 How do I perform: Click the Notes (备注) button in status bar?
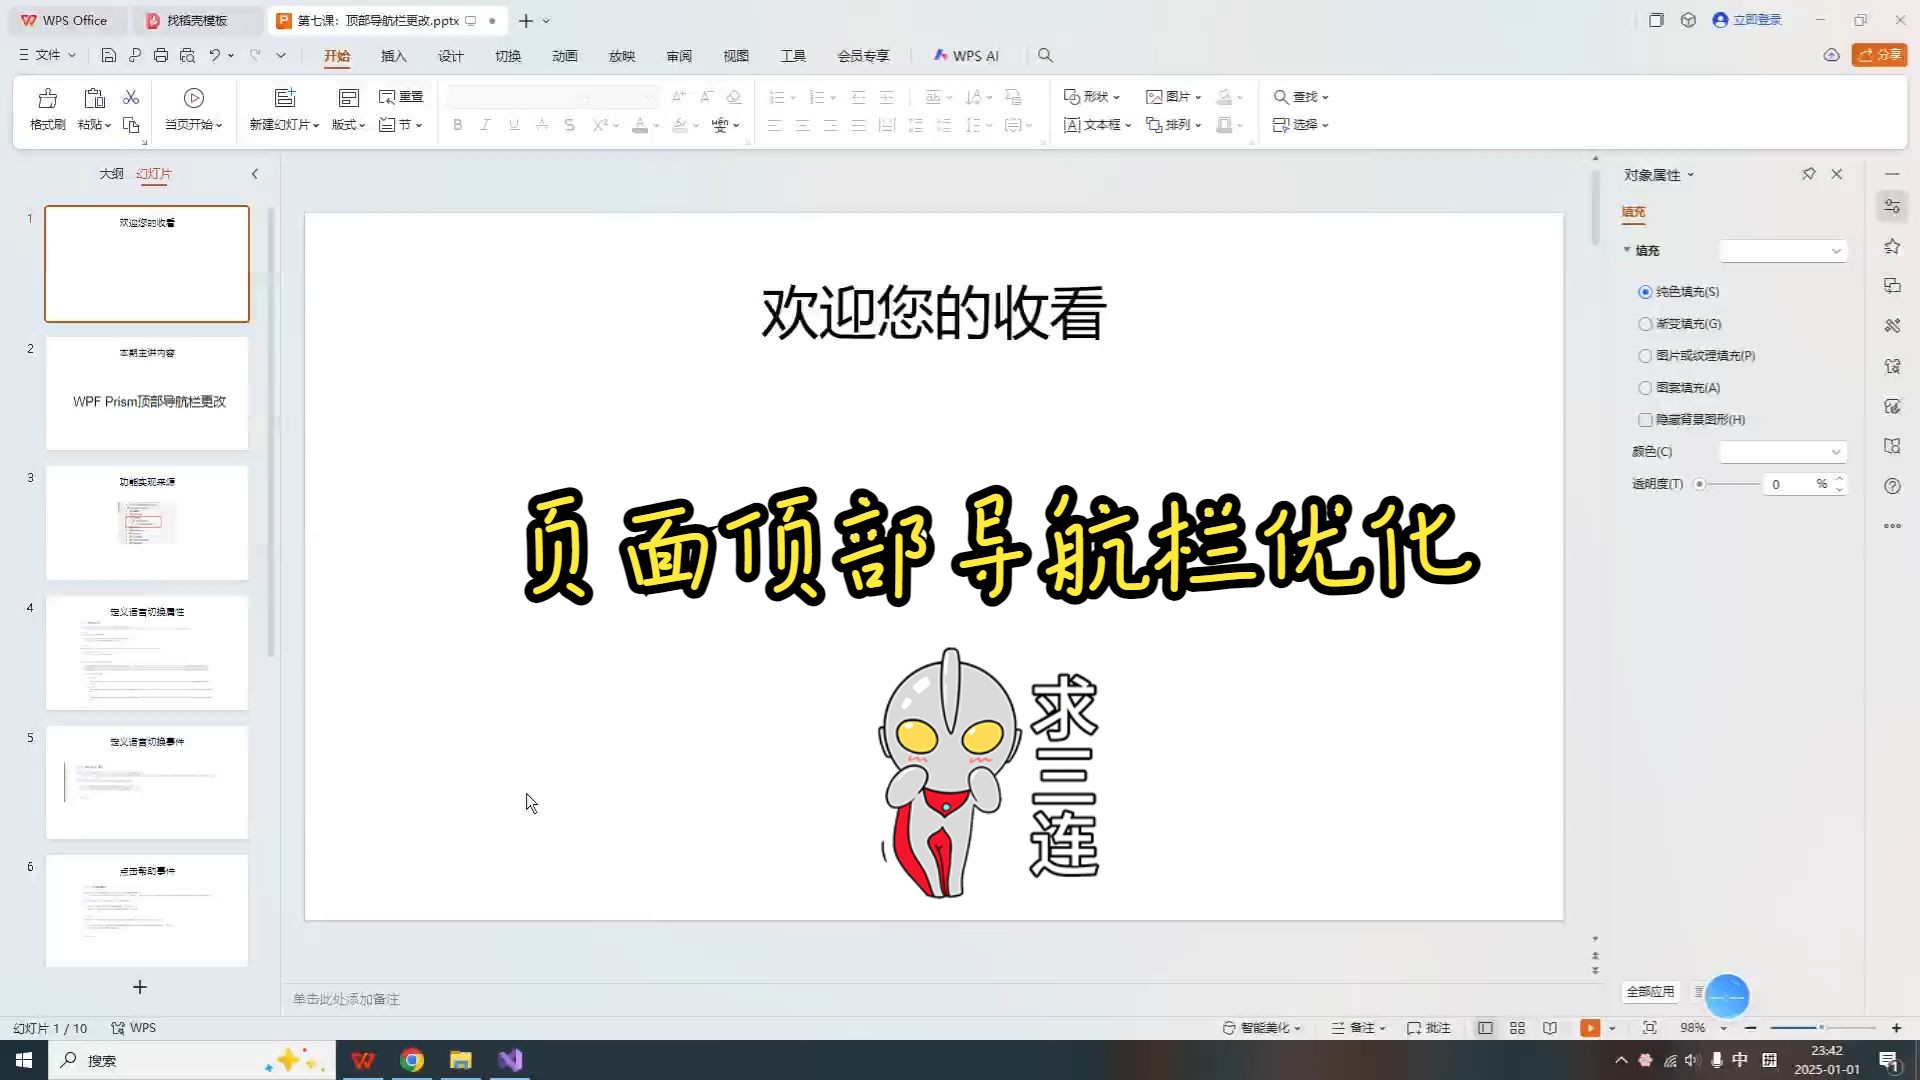point(1359,1028)
